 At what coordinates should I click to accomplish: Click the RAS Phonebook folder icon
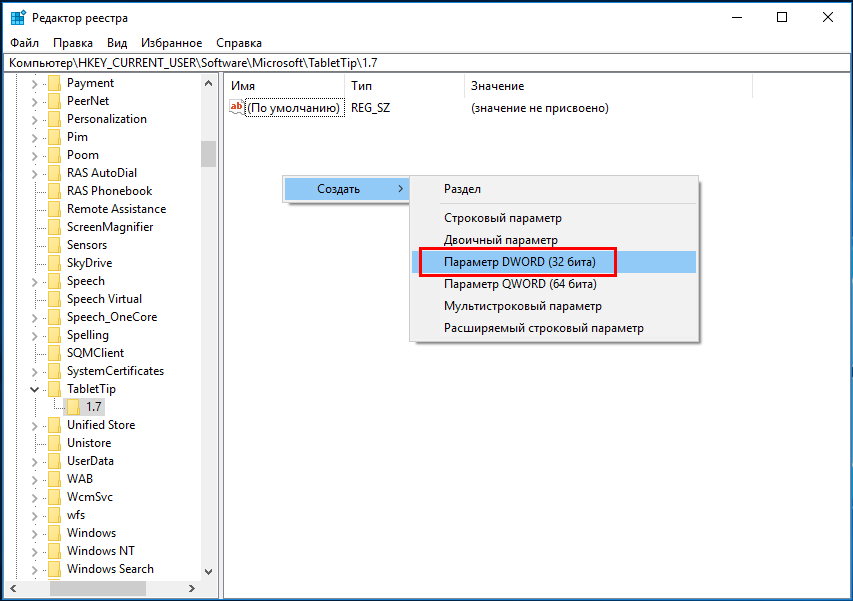pyautogui.click(x=54, y=191)
